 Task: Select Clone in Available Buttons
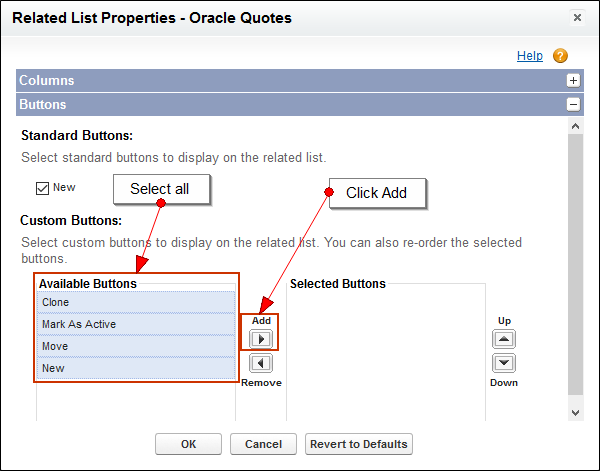136,302
